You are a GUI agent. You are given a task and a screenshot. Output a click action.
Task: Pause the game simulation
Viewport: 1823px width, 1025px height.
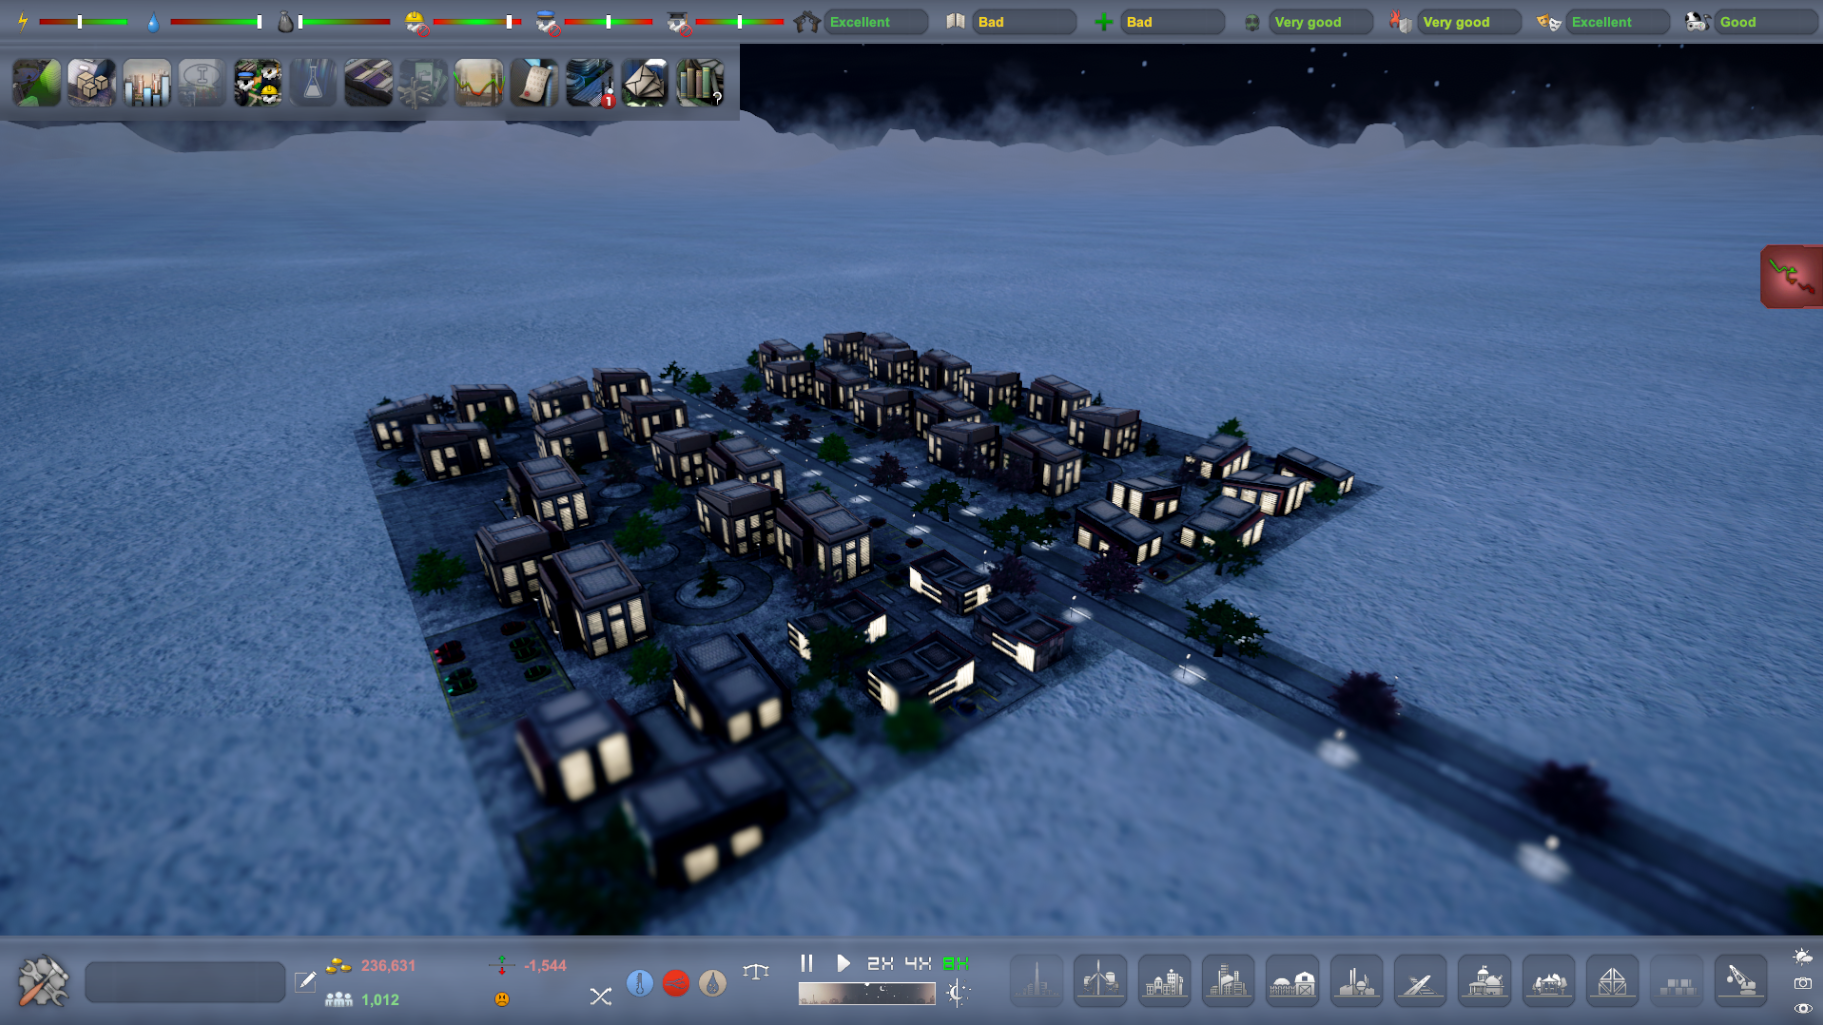coord(807,963)
